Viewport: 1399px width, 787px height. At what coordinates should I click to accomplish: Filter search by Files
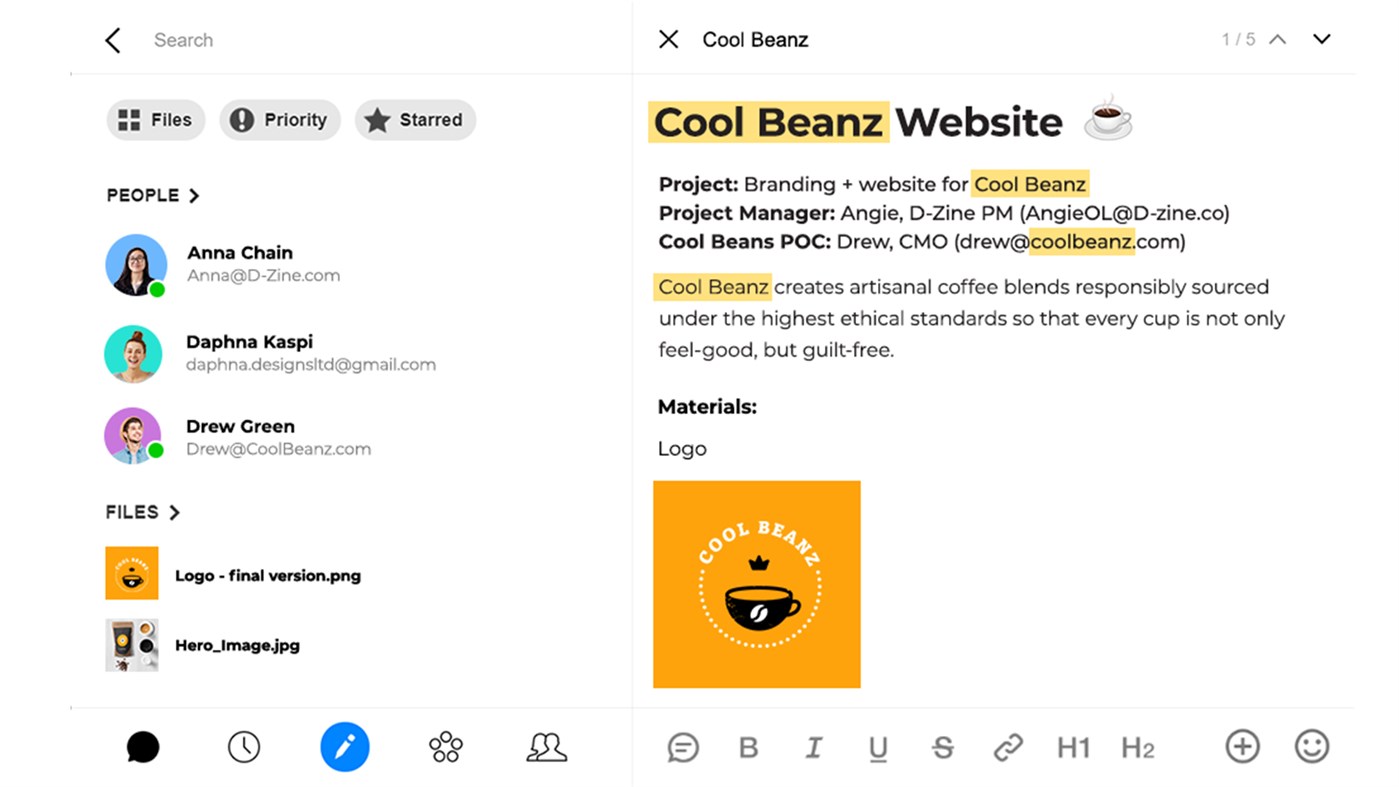click(x=156, y=120)
